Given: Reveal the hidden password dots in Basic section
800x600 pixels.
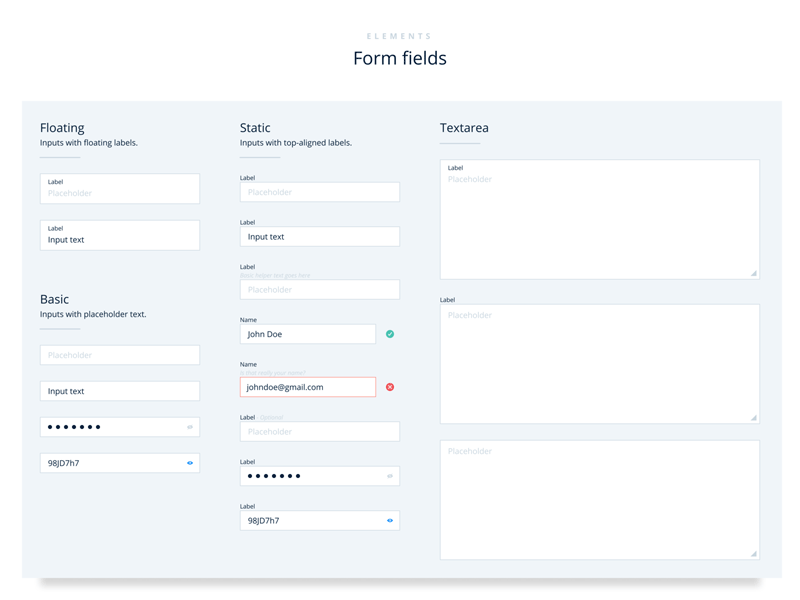Looking at the screenshot, I should pos(188,427).
